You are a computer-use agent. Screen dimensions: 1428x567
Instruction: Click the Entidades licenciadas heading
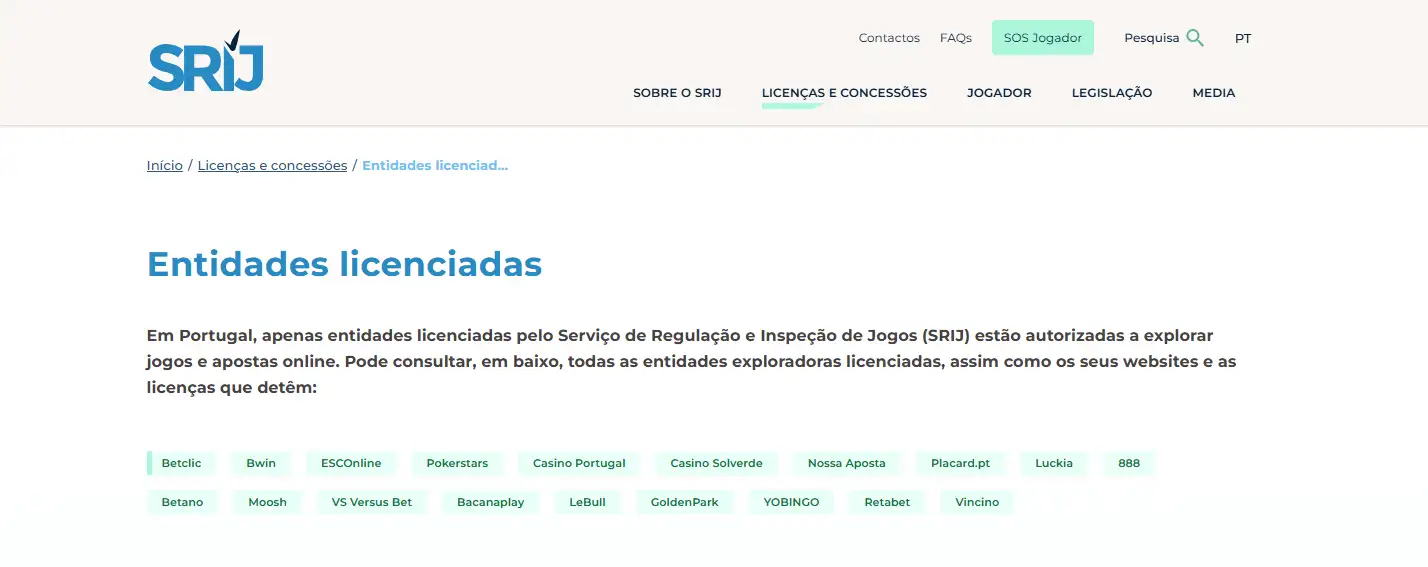(344, 264)
